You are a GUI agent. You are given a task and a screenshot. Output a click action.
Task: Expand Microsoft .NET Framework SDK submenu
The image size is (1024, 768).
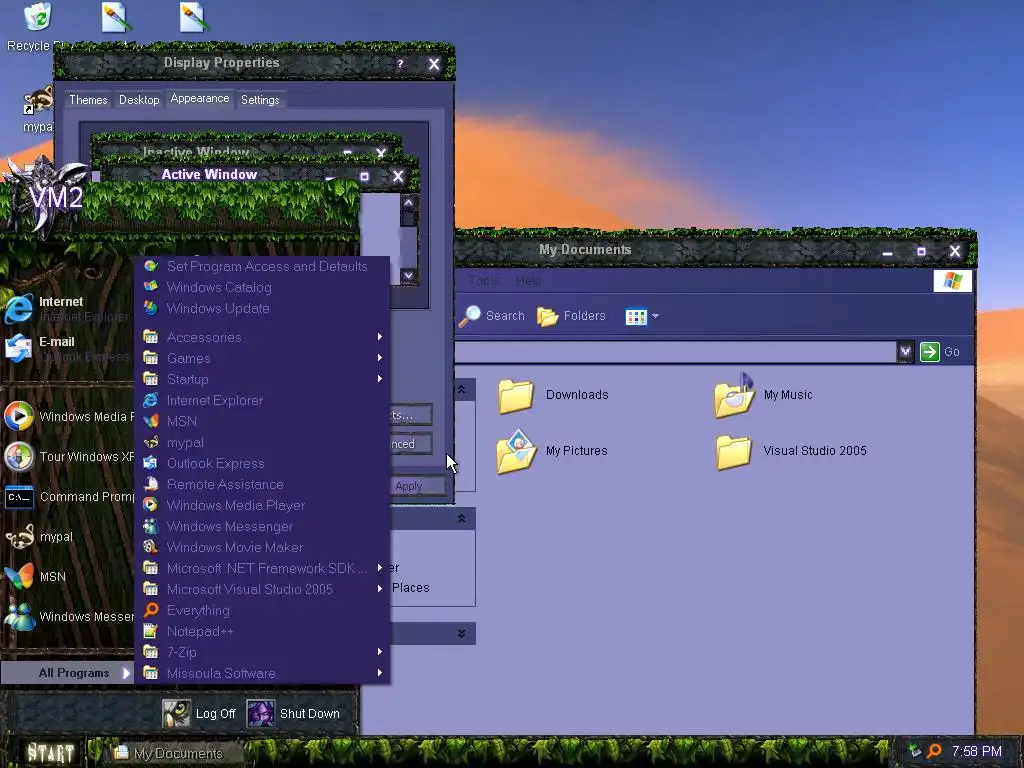pyautogui.click(x=262, y=568)
